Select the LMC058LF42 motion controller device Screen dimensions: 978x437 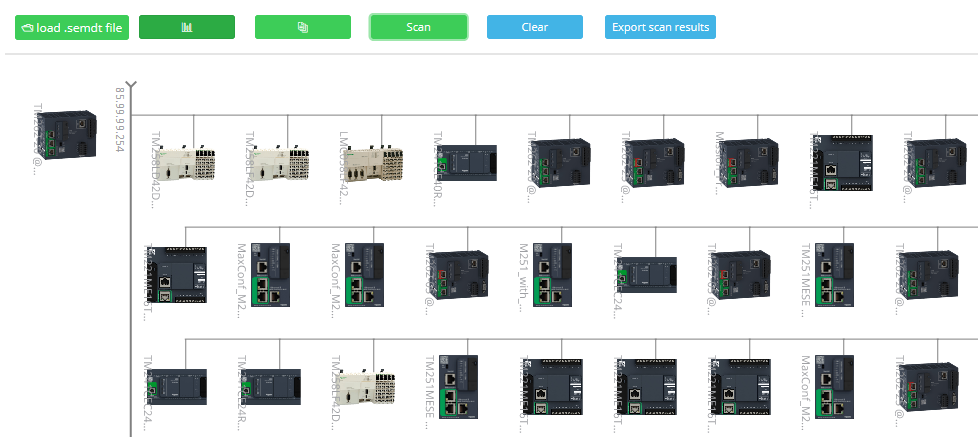click(374, 164)
